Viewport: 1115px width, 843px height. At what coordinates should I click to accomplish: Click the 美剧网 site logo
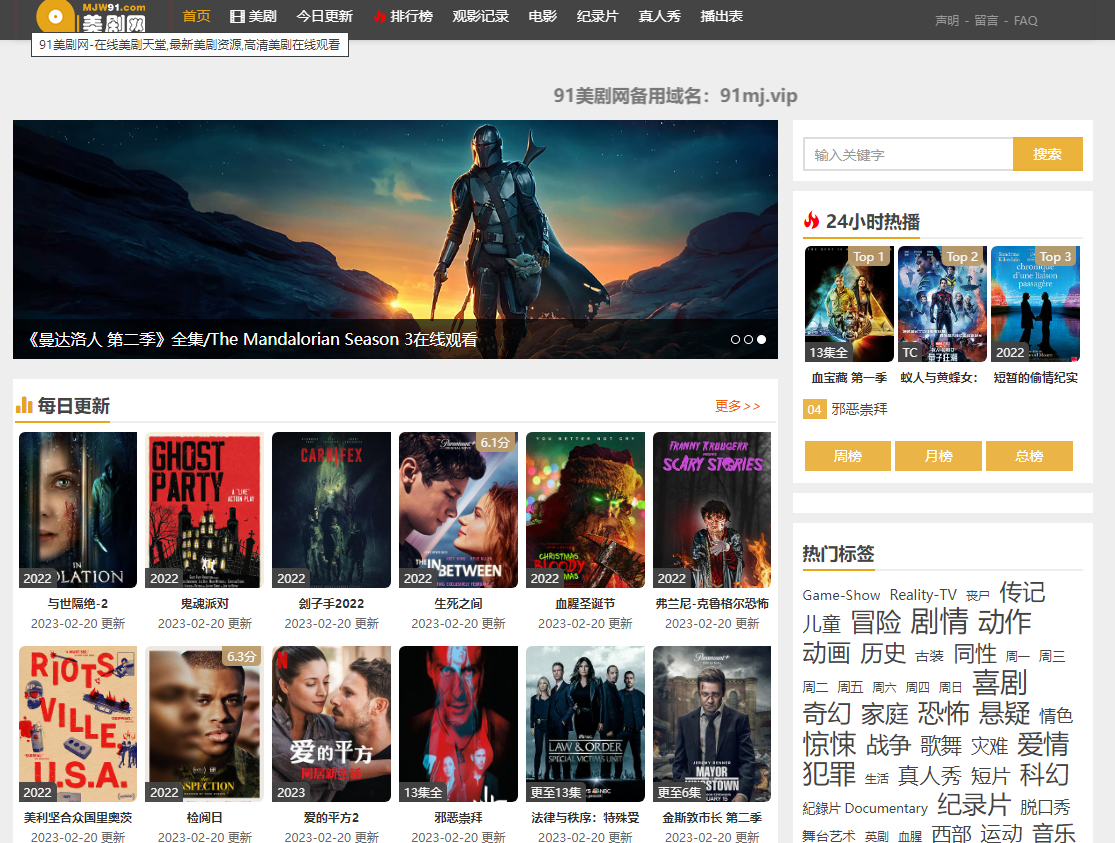[x=91, y=17]
